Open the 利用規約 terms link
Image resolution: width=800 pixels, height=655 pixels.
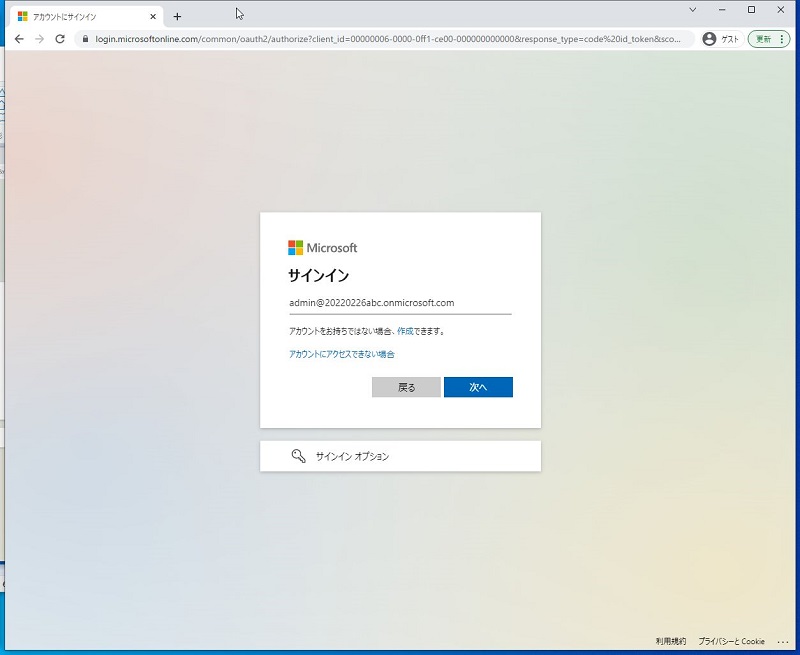pyautogui.click(x=670, y=641)
